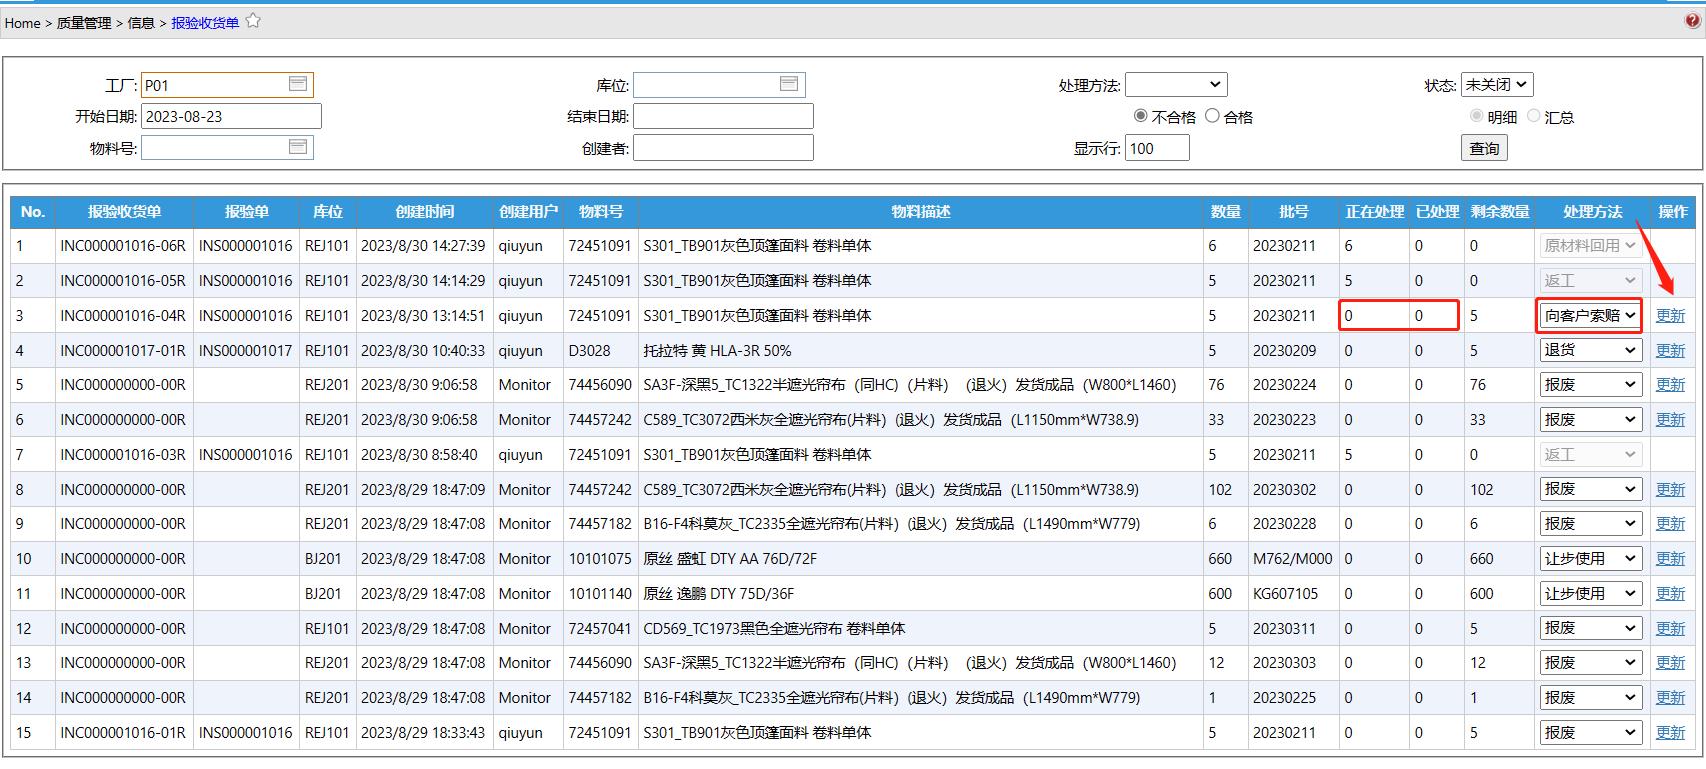This screenshot has width=1706, height=769.
Task: Click 更新 link in row 6
Action: (x=1671, y=419)
